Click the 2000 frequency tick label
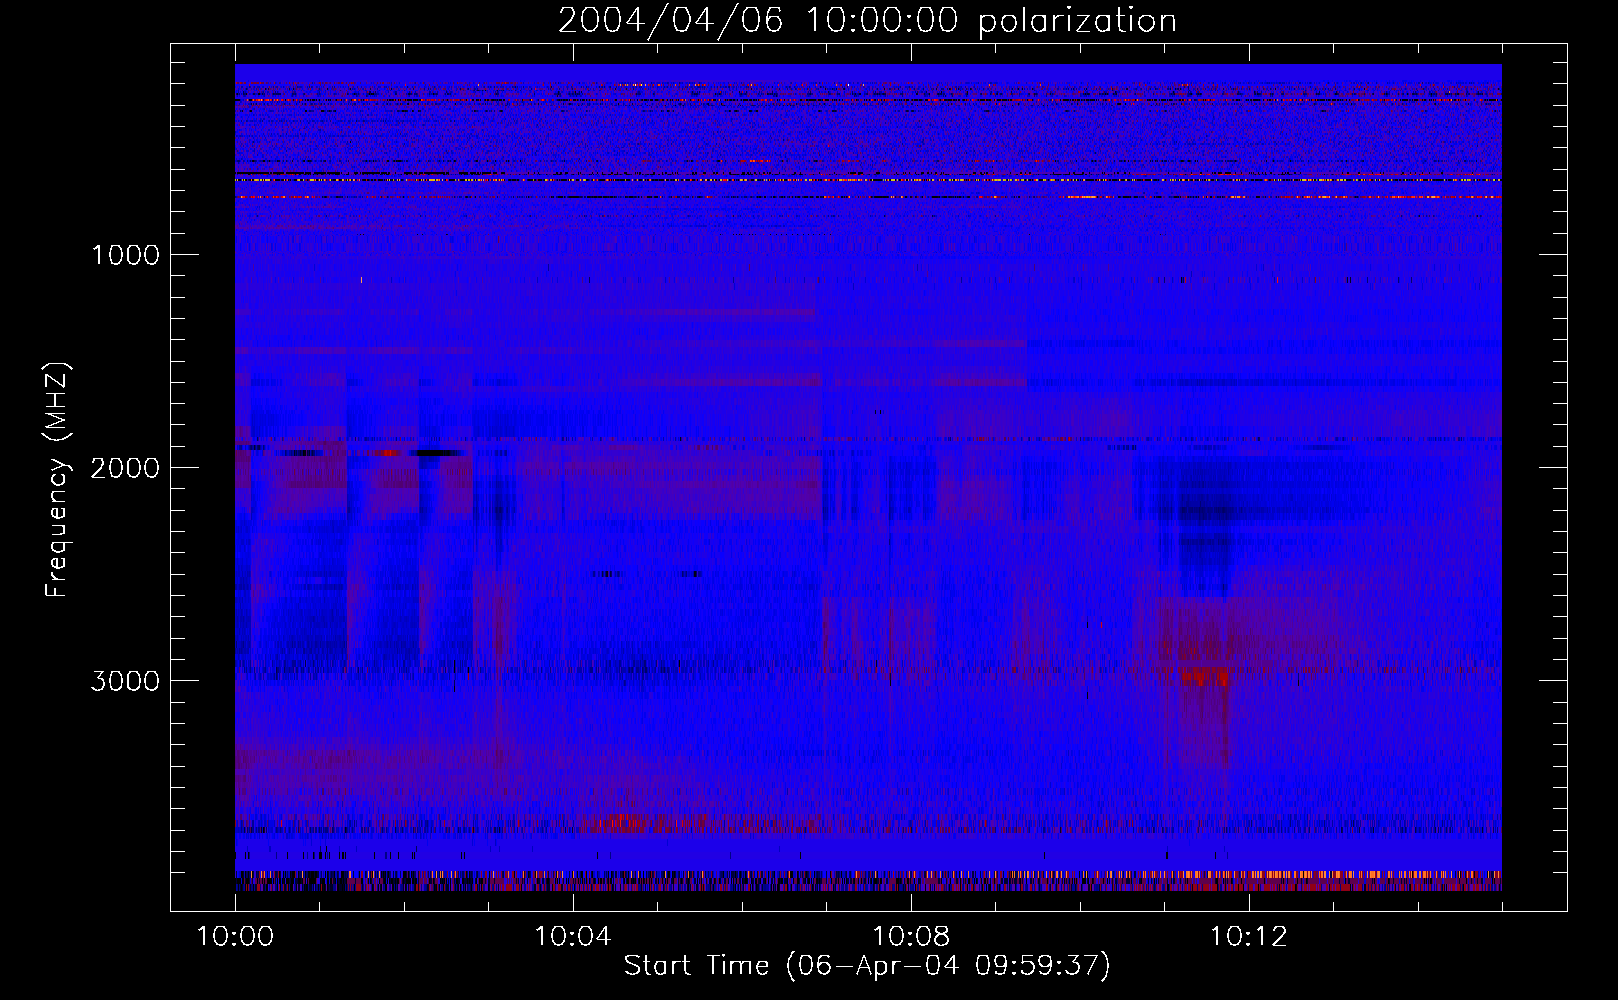Image resolution: width=1618 pixels, height=1000 pixels. point(125,468)
